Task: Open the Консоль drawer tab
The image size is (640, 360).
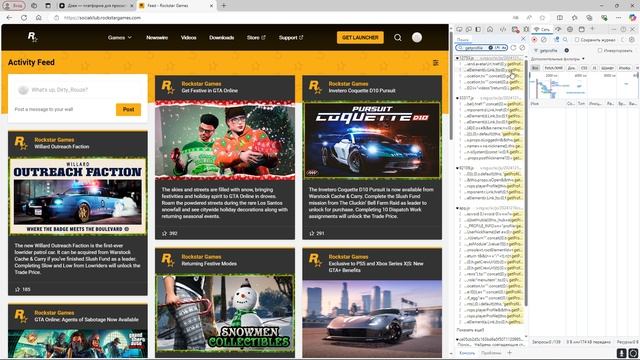Action: pos(467,353)
